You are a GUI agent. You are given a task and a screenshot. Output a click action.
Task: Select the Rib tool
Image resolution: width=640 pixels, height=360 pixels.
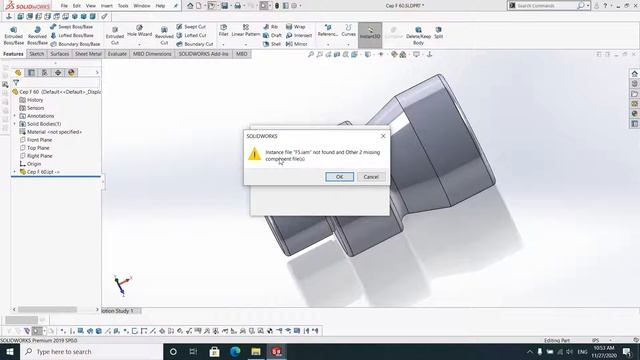[x=271, y=27]
